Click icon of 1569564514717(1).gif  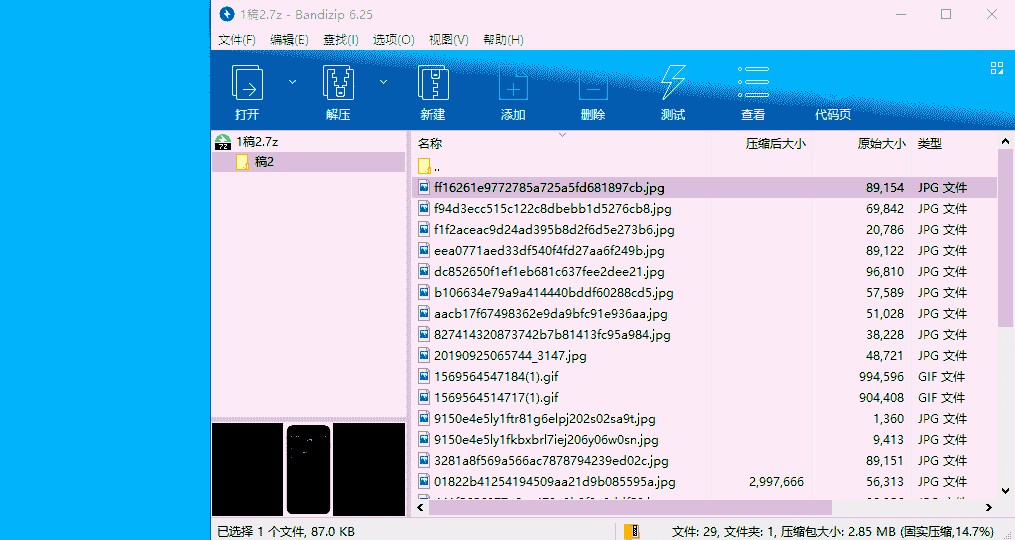click(424, 397)
